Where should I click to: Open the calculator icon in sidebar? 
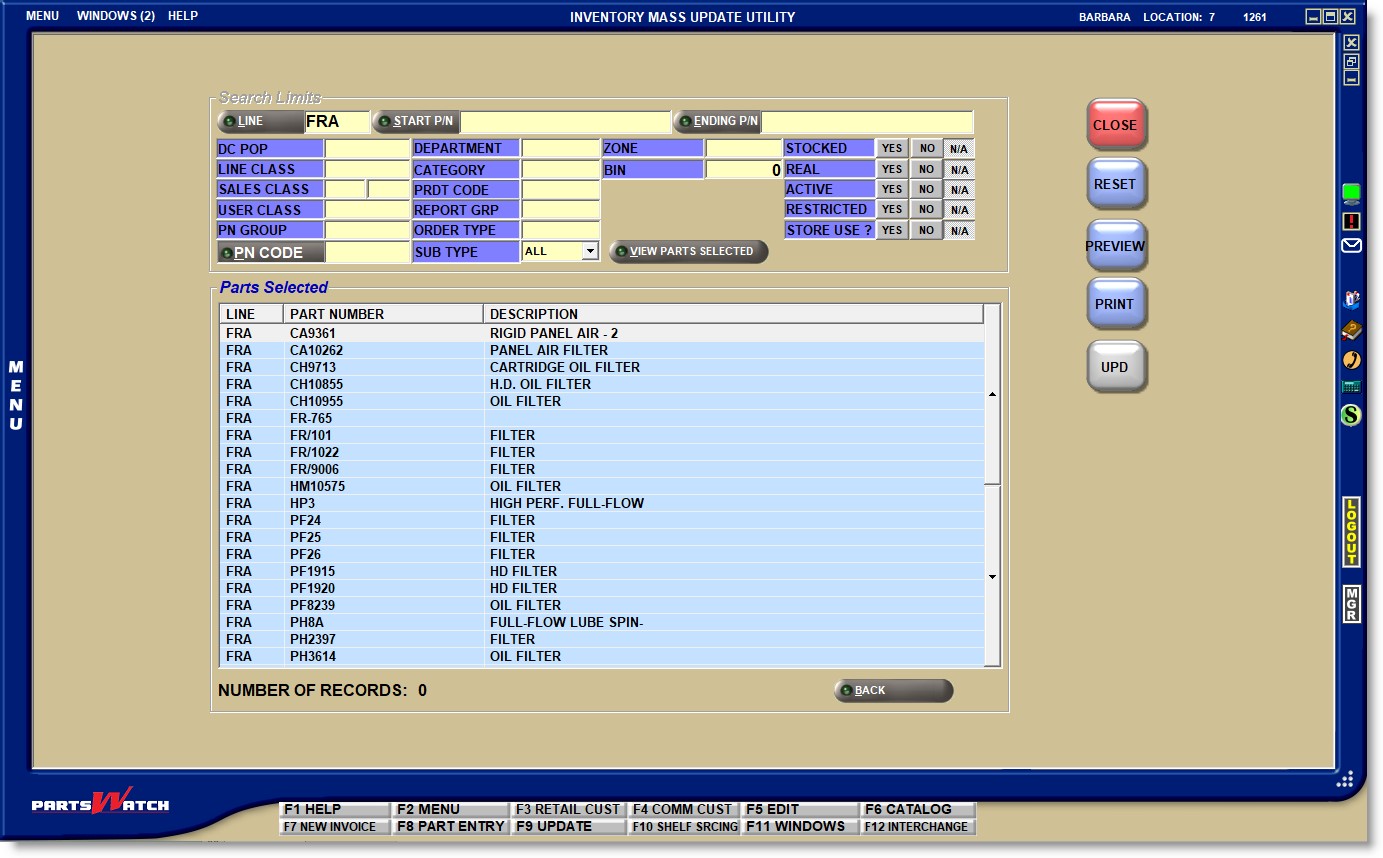point(1351,387)
